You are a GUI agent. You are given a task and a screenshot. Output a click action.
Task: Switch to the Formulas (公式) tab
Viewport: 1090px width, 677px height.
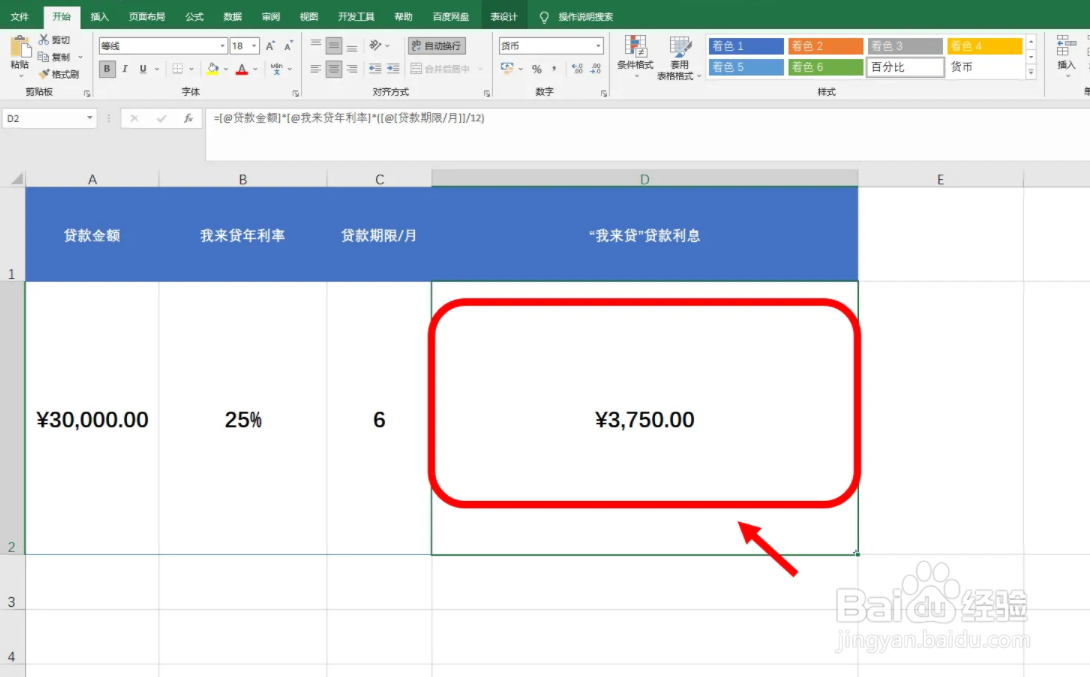click(194, 17)
